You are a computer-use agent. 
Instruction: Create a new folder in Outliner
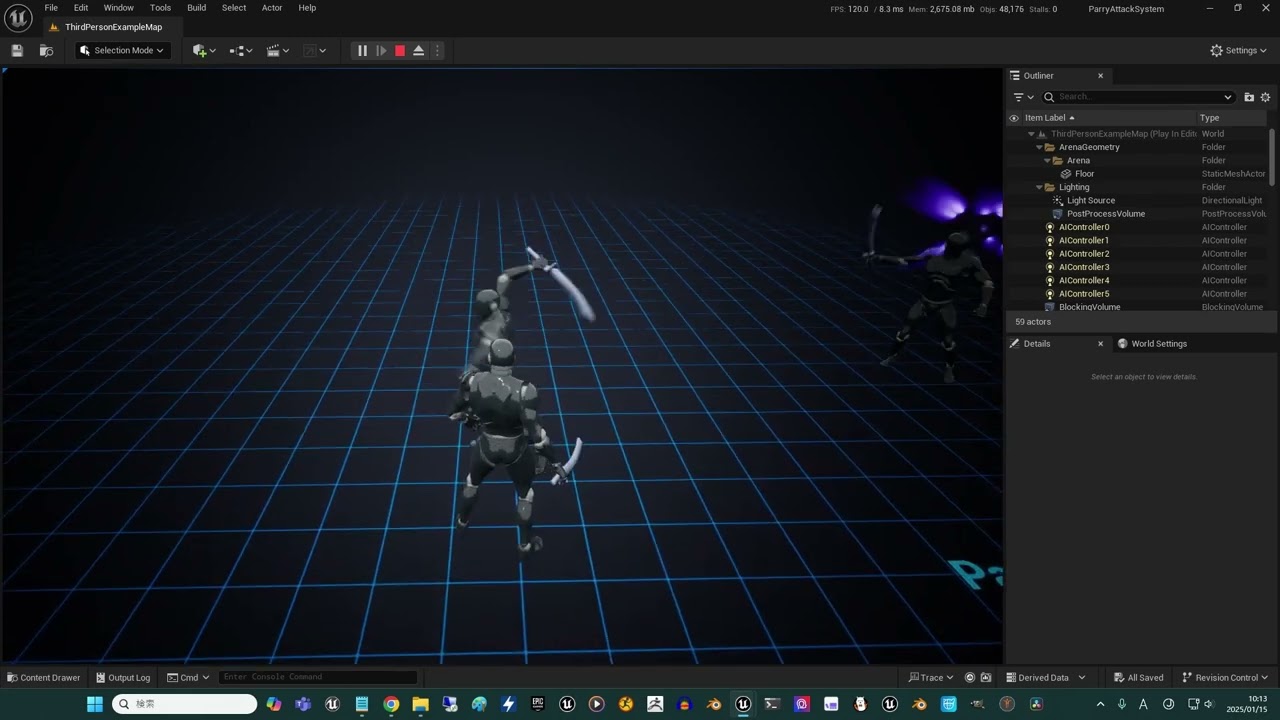[1249, 97]
